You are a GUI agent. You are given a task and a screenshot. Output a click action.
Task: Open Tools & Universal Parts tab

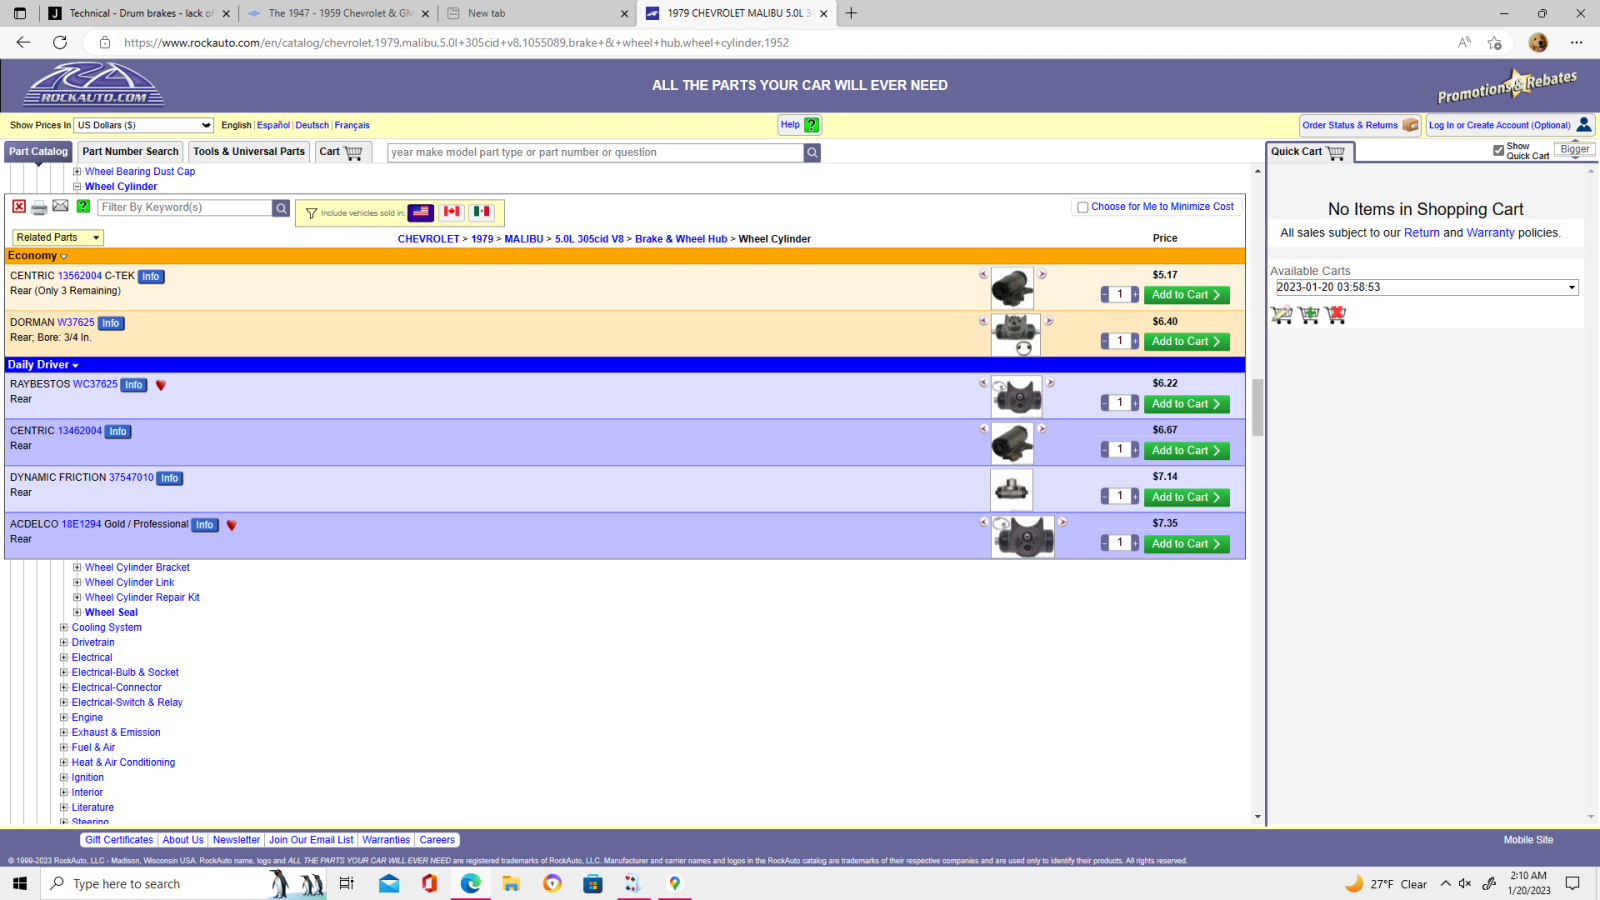(249, 152)
